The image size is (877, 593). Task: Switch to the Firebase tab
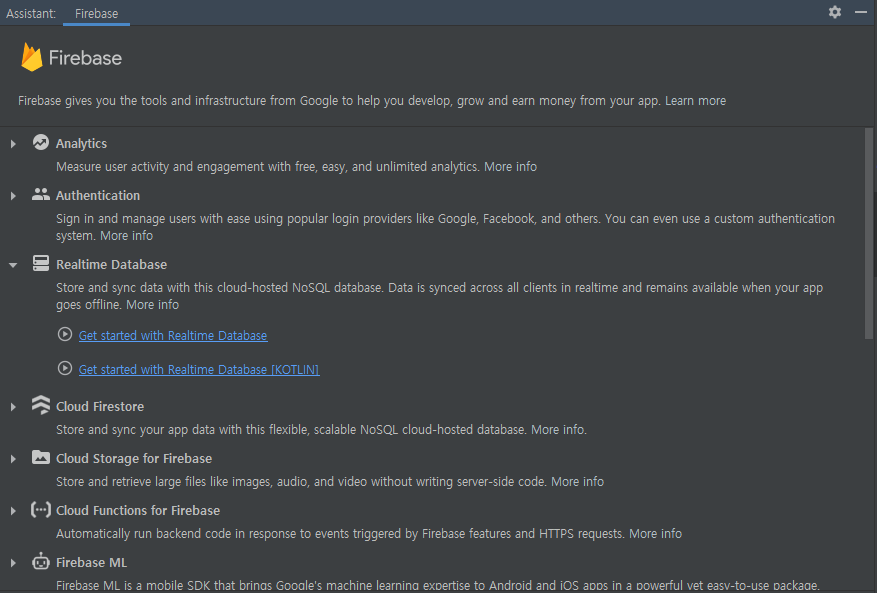[96, 13]
